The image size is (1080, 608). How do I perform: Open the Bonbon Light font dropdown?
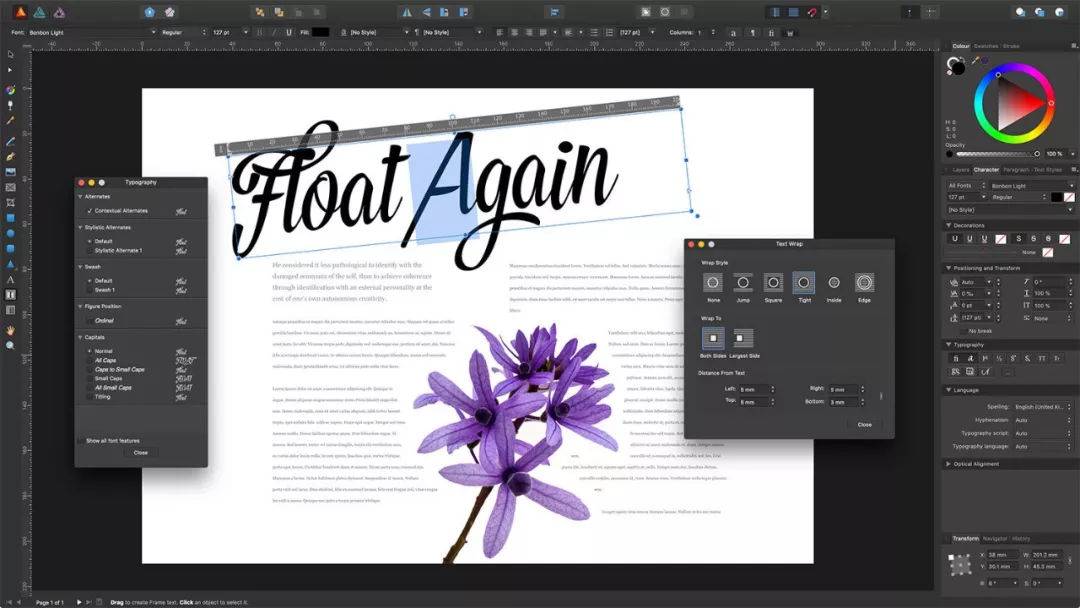[x=1028, y=185]
